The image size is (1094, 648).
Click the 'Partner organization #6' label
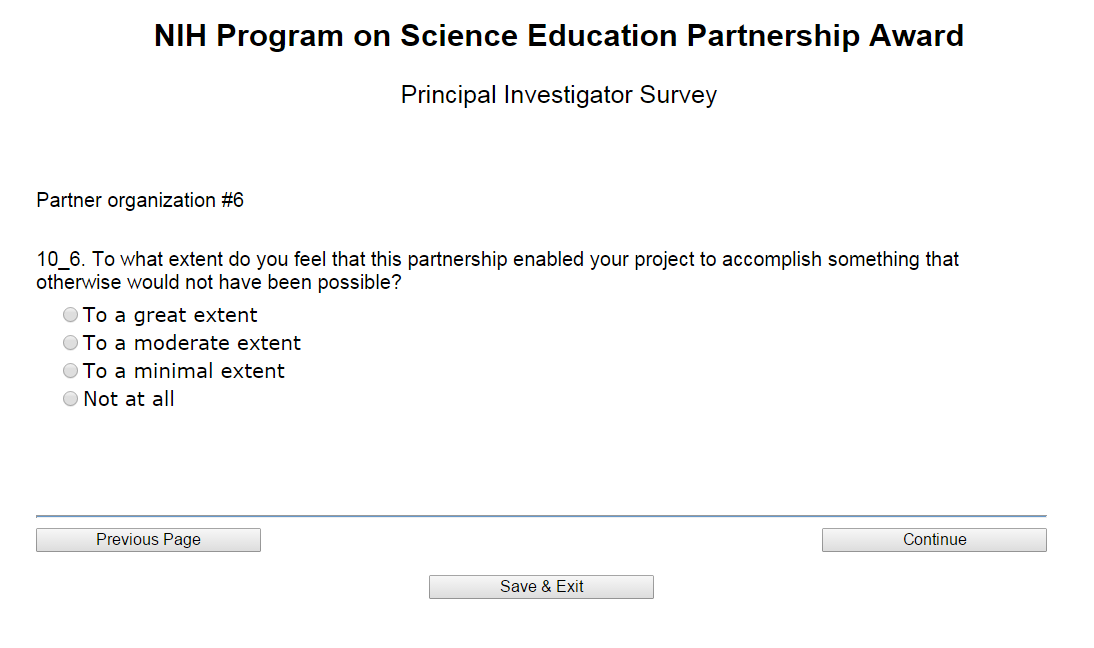[x=140, y=200]
